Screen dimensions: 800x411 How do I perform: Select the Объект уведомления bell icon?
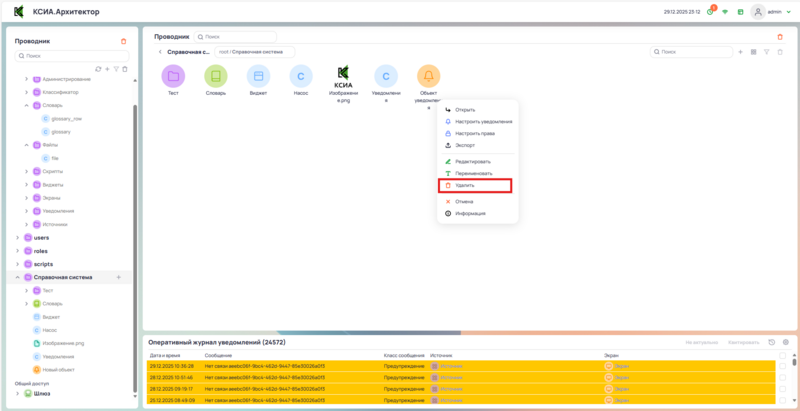pyautogui.click(x=428, y=76)
